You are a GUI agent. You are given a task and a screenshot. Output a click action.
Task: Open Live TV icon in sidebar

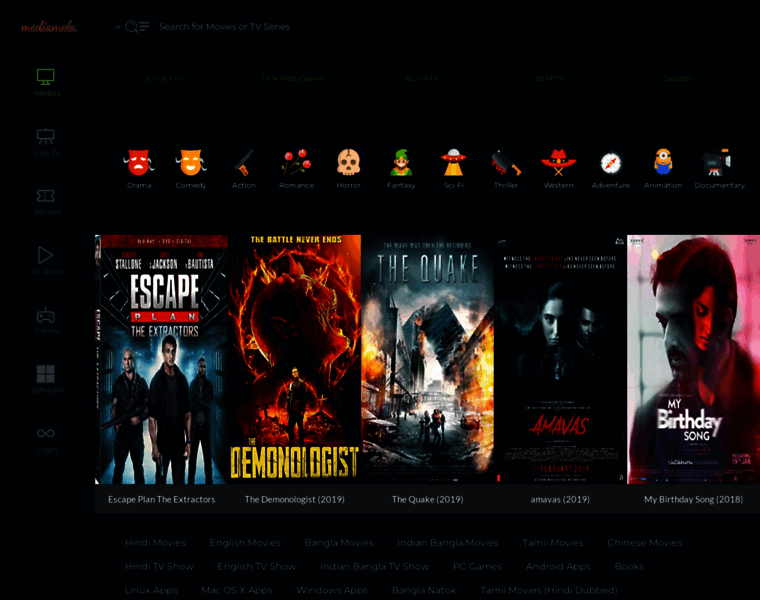[46, 136]
